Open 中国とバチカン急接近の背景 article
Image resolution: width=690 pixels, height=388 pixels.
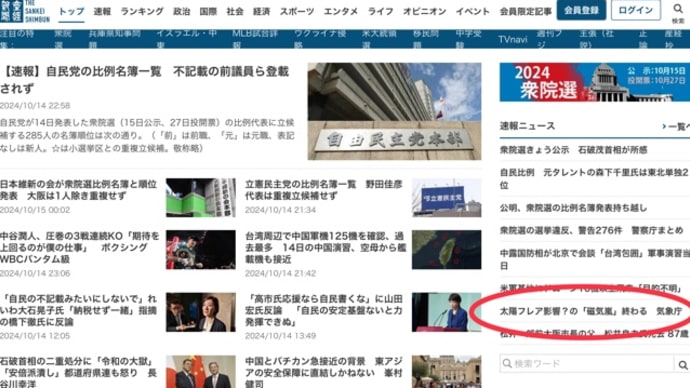(x=324, y=372)
